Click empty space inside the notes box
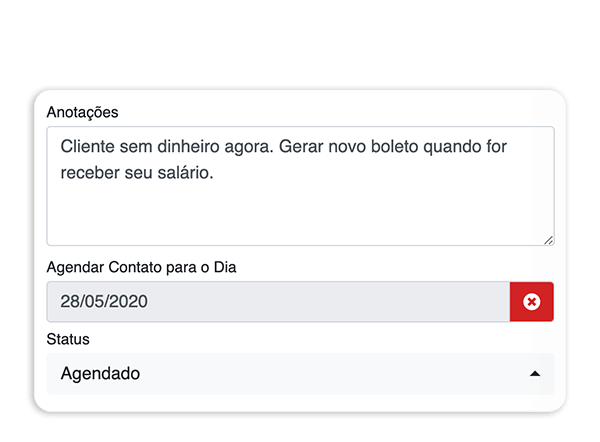Screen dimensions: 600x442 click(x=300, y=214)
